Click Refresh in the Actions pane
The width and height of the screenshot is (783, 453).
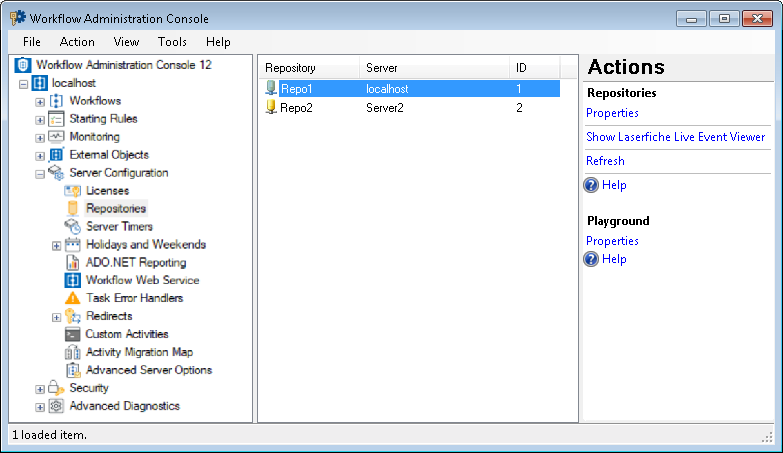(605, 161)
